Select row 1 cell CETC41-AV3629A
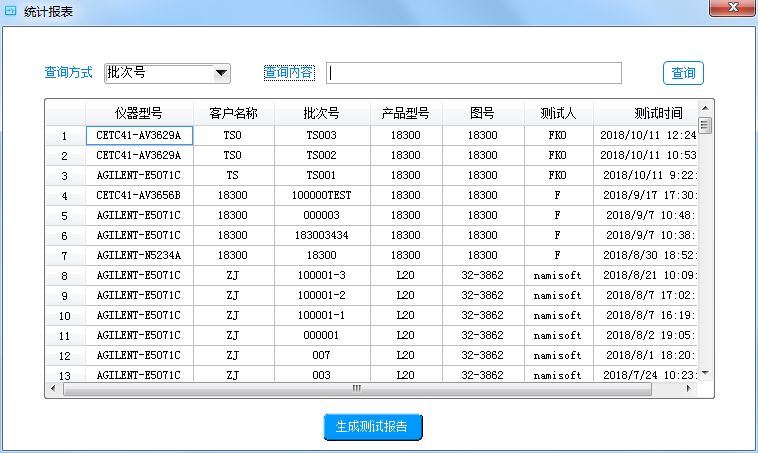758x453 pixels. click(x=139, y=135)
